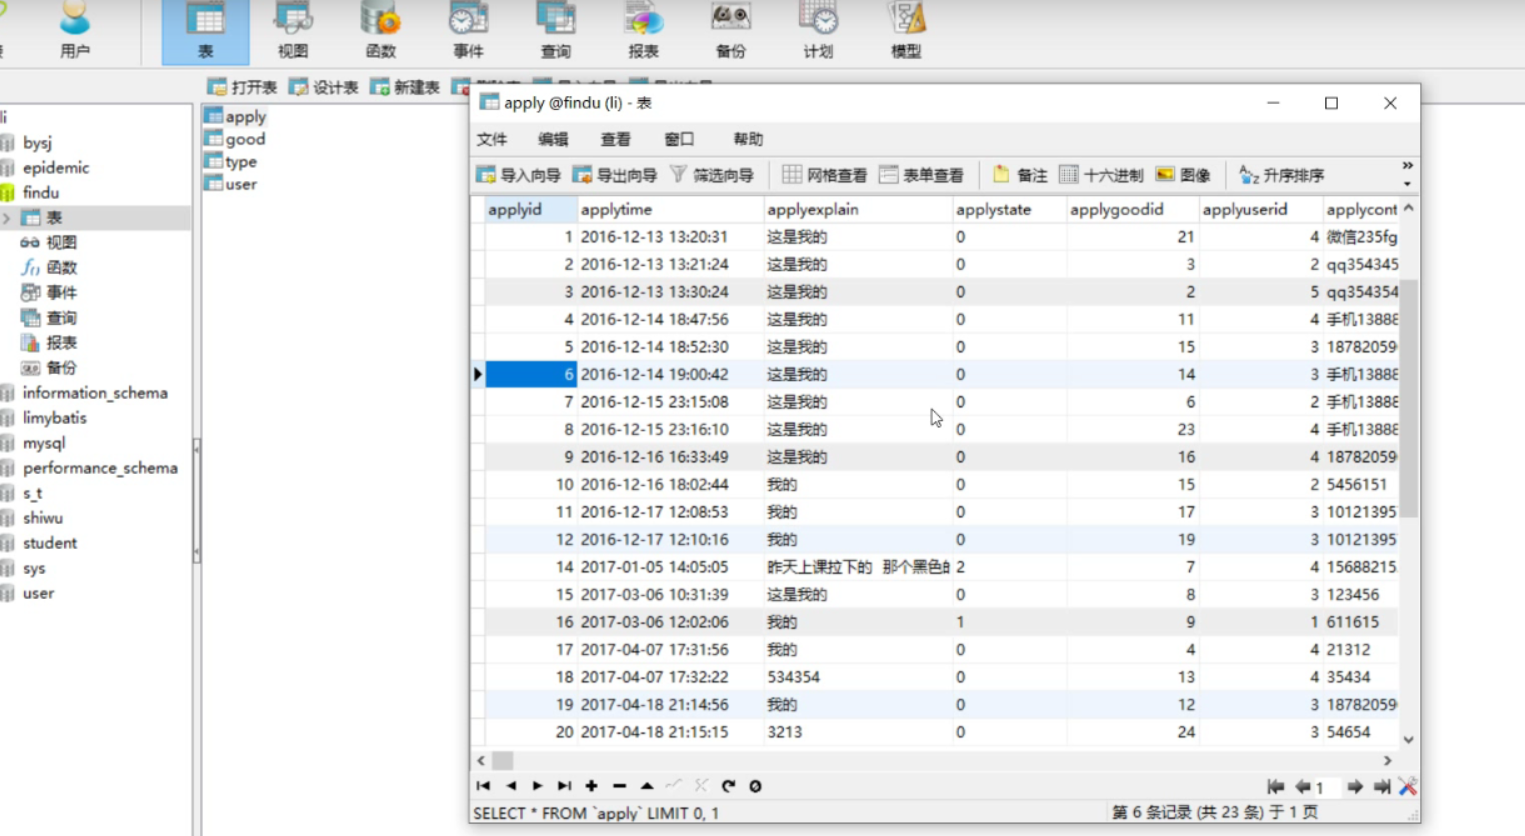The image size is (1525, 836).
Task: Go to the next record
Action: pos(538,786)
